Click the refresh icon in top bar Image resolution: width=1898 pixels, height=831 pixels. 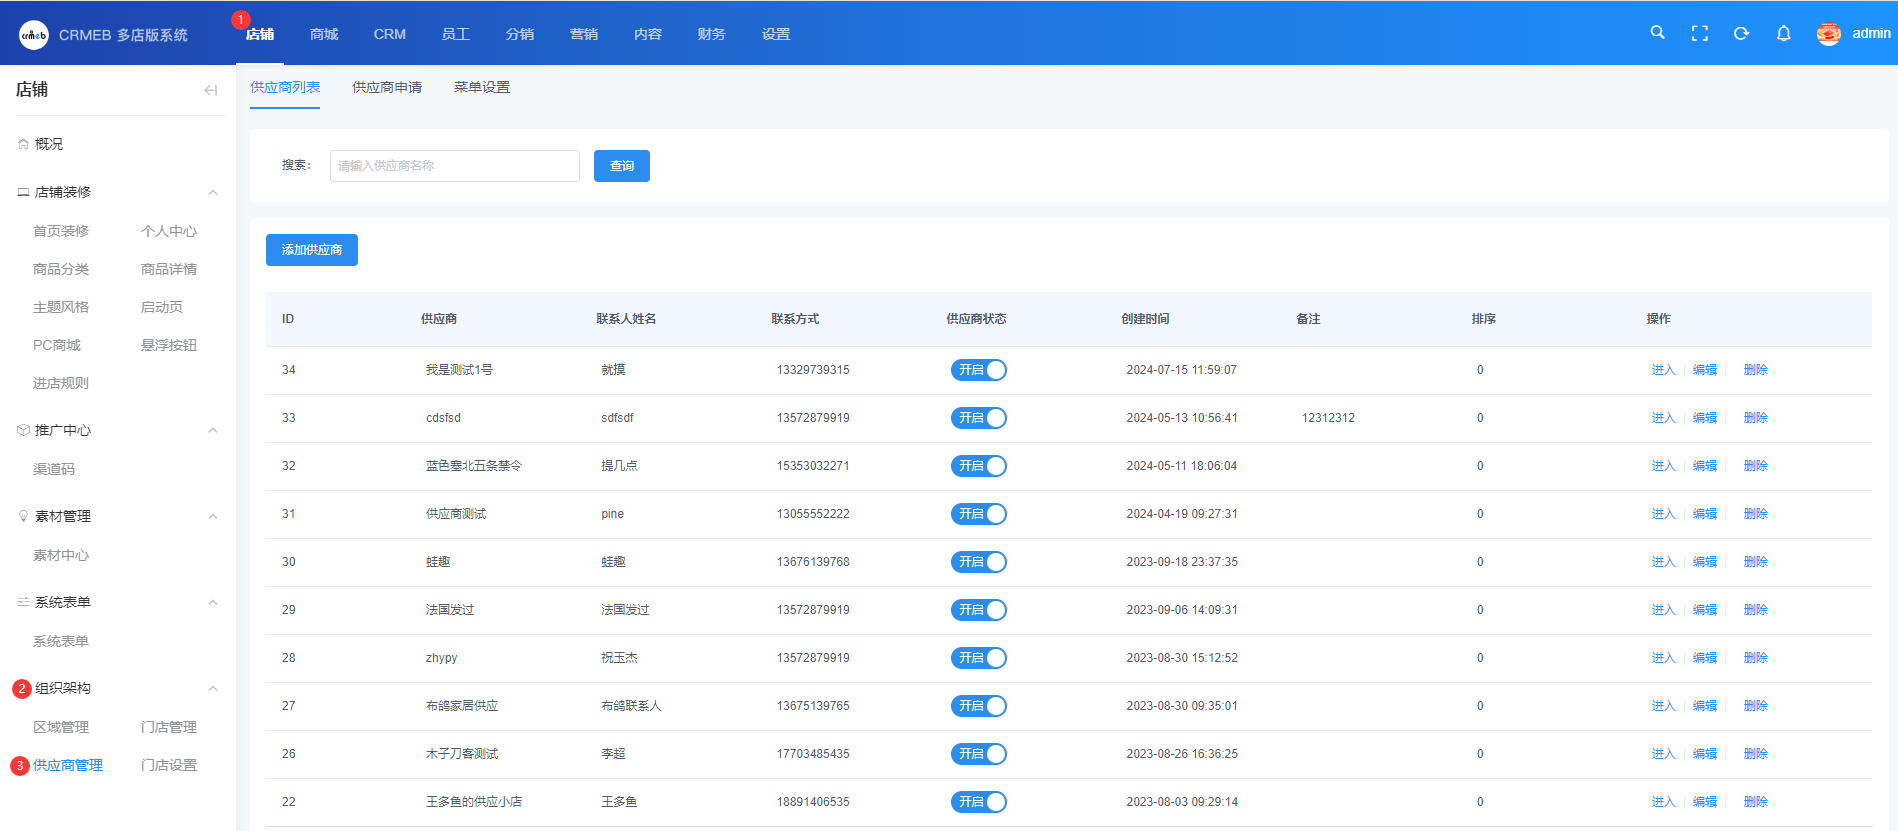(1741, 33)
